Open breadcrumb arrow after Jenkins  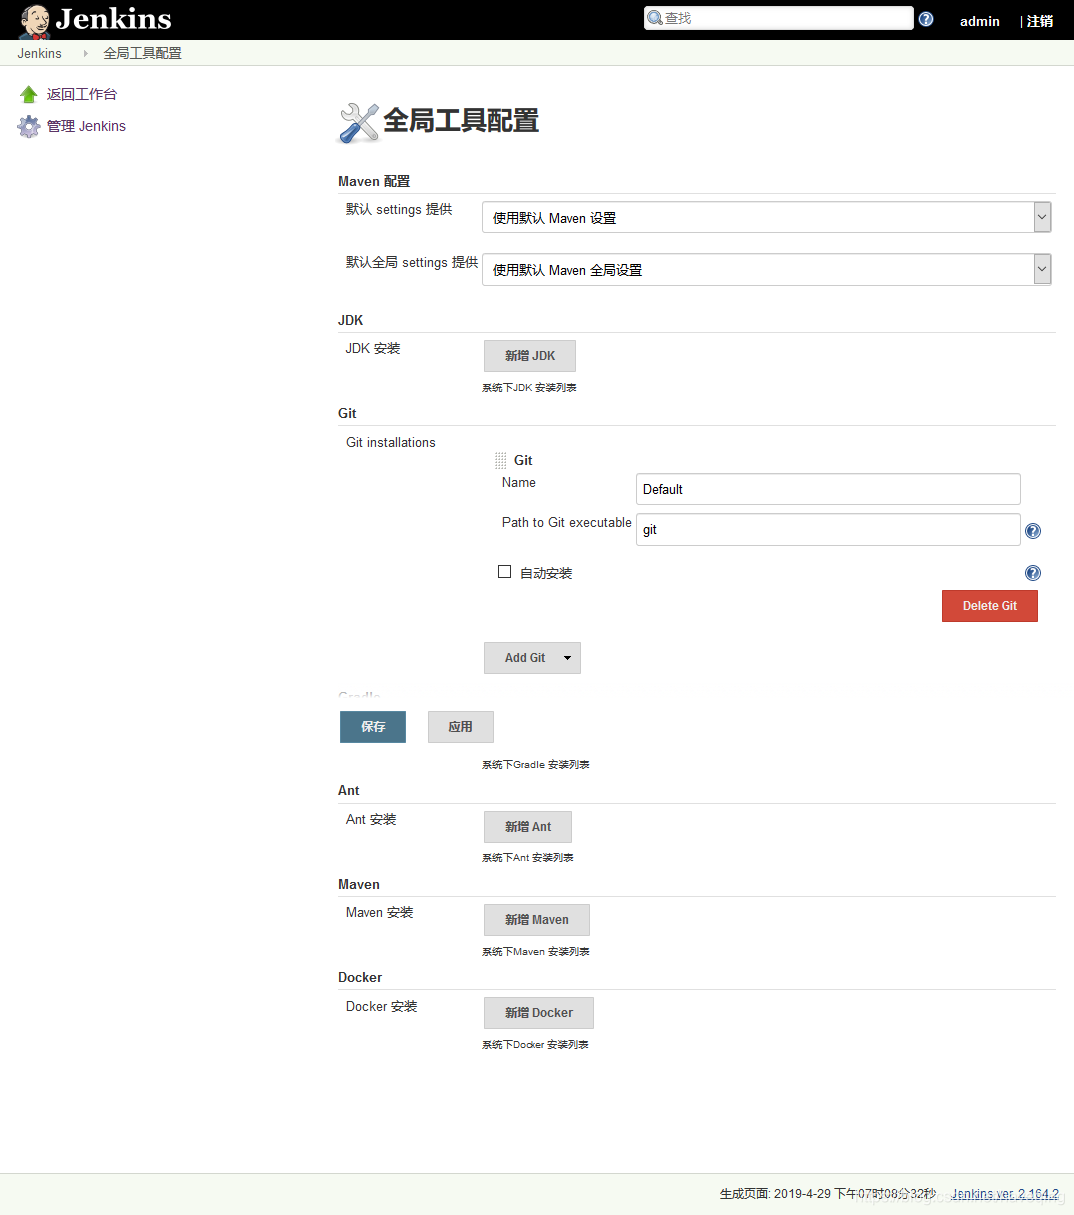pyautogui.click(x=85, y=53)
